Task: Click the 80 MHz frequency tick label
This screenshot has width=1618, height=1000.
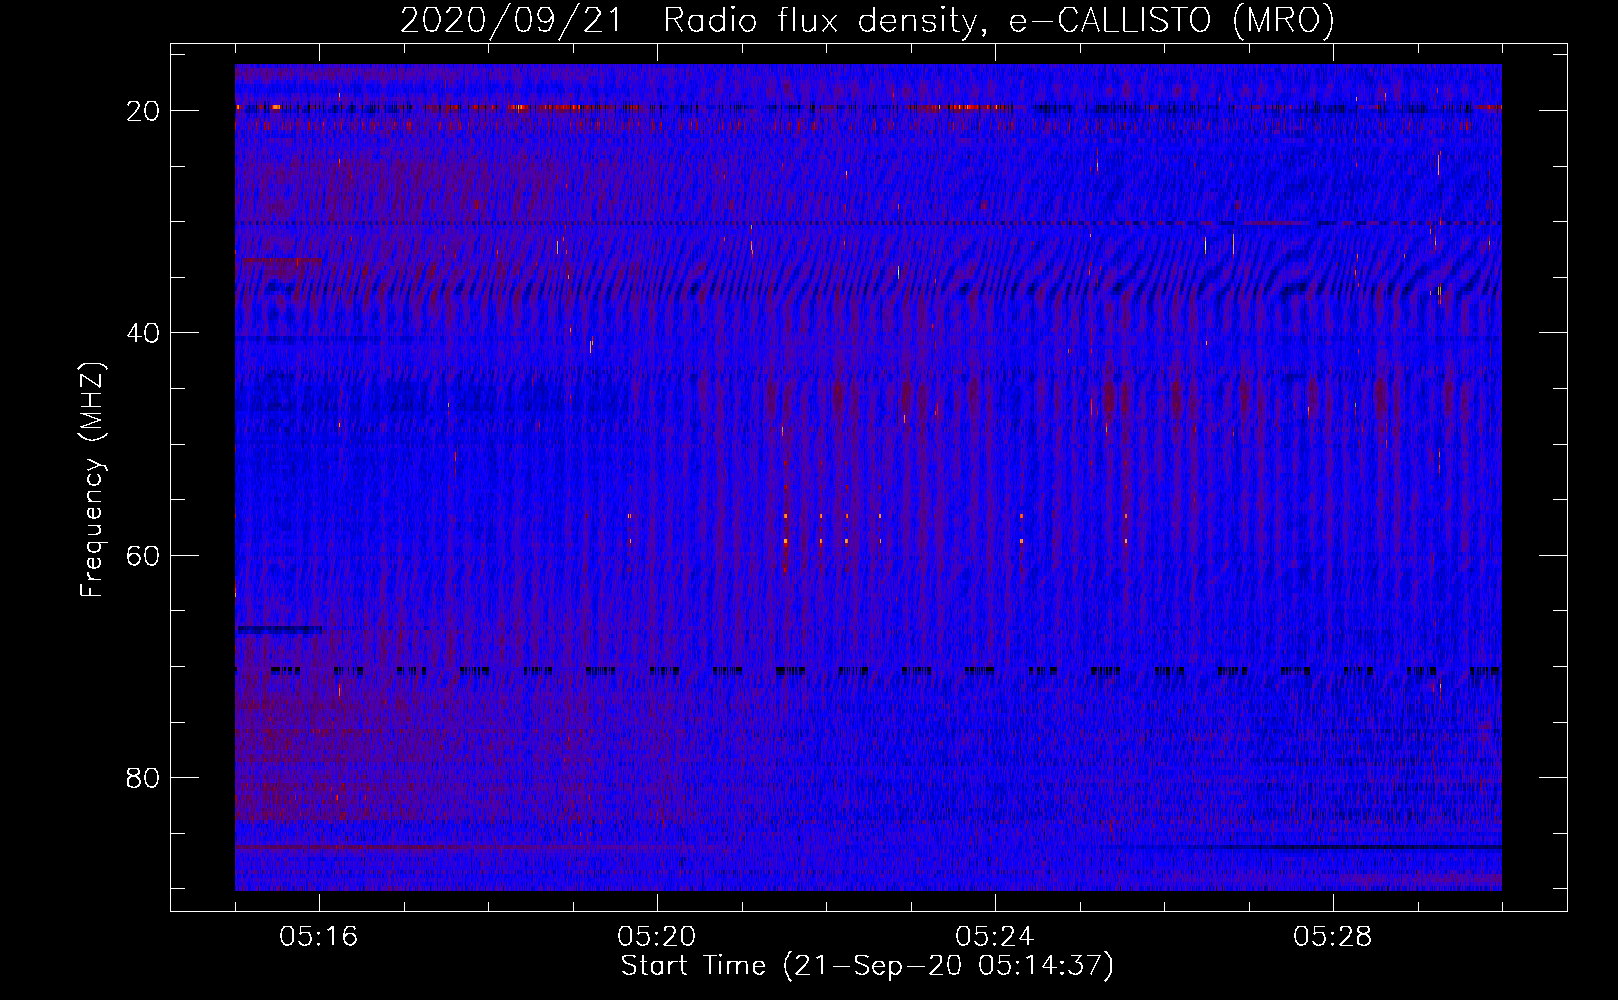Action: click(143, 778)
